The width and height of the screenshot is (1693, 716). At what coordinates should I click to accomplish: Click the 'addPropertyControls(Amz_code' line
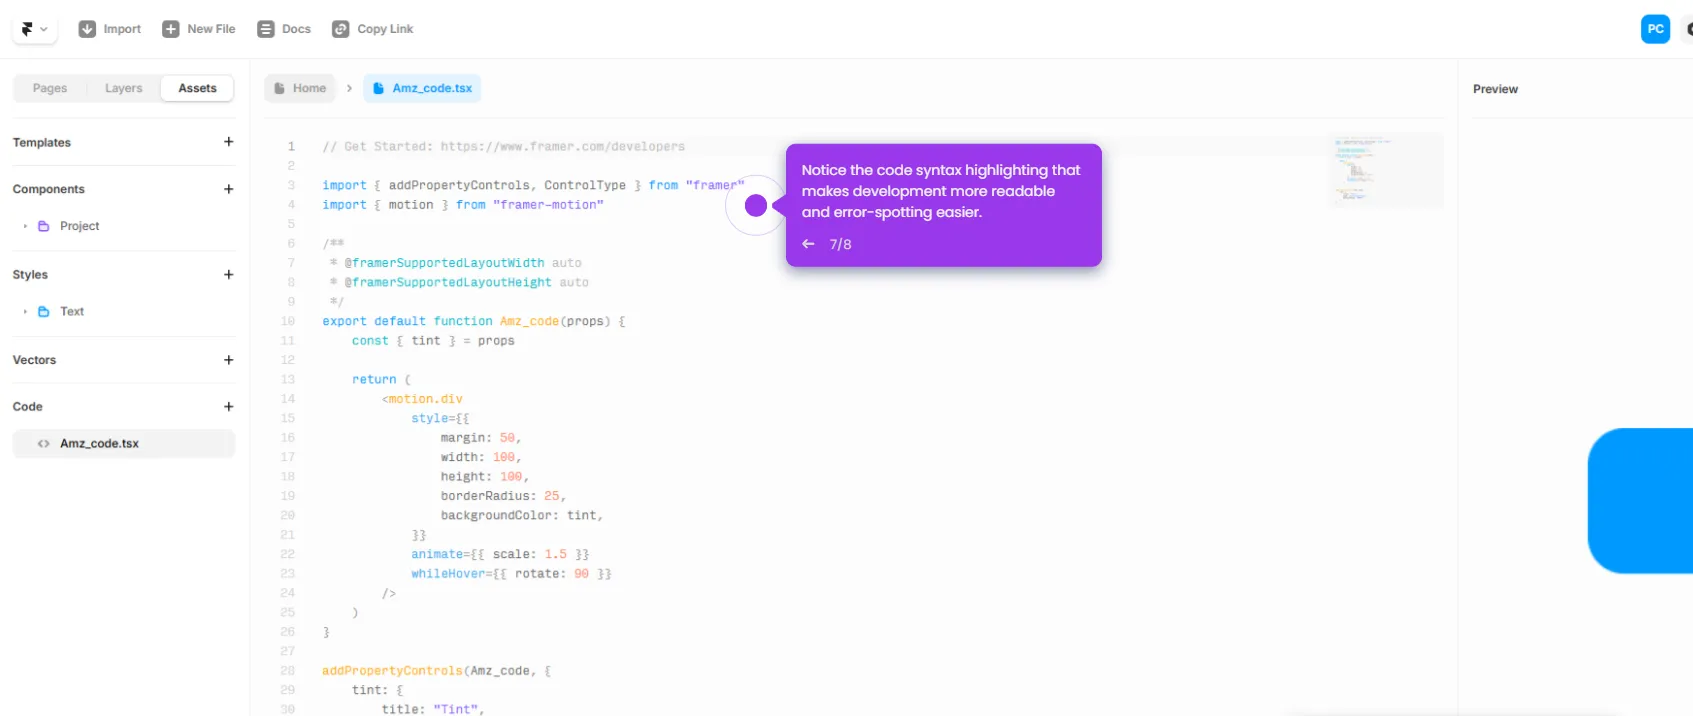click(x=437, y=671)
